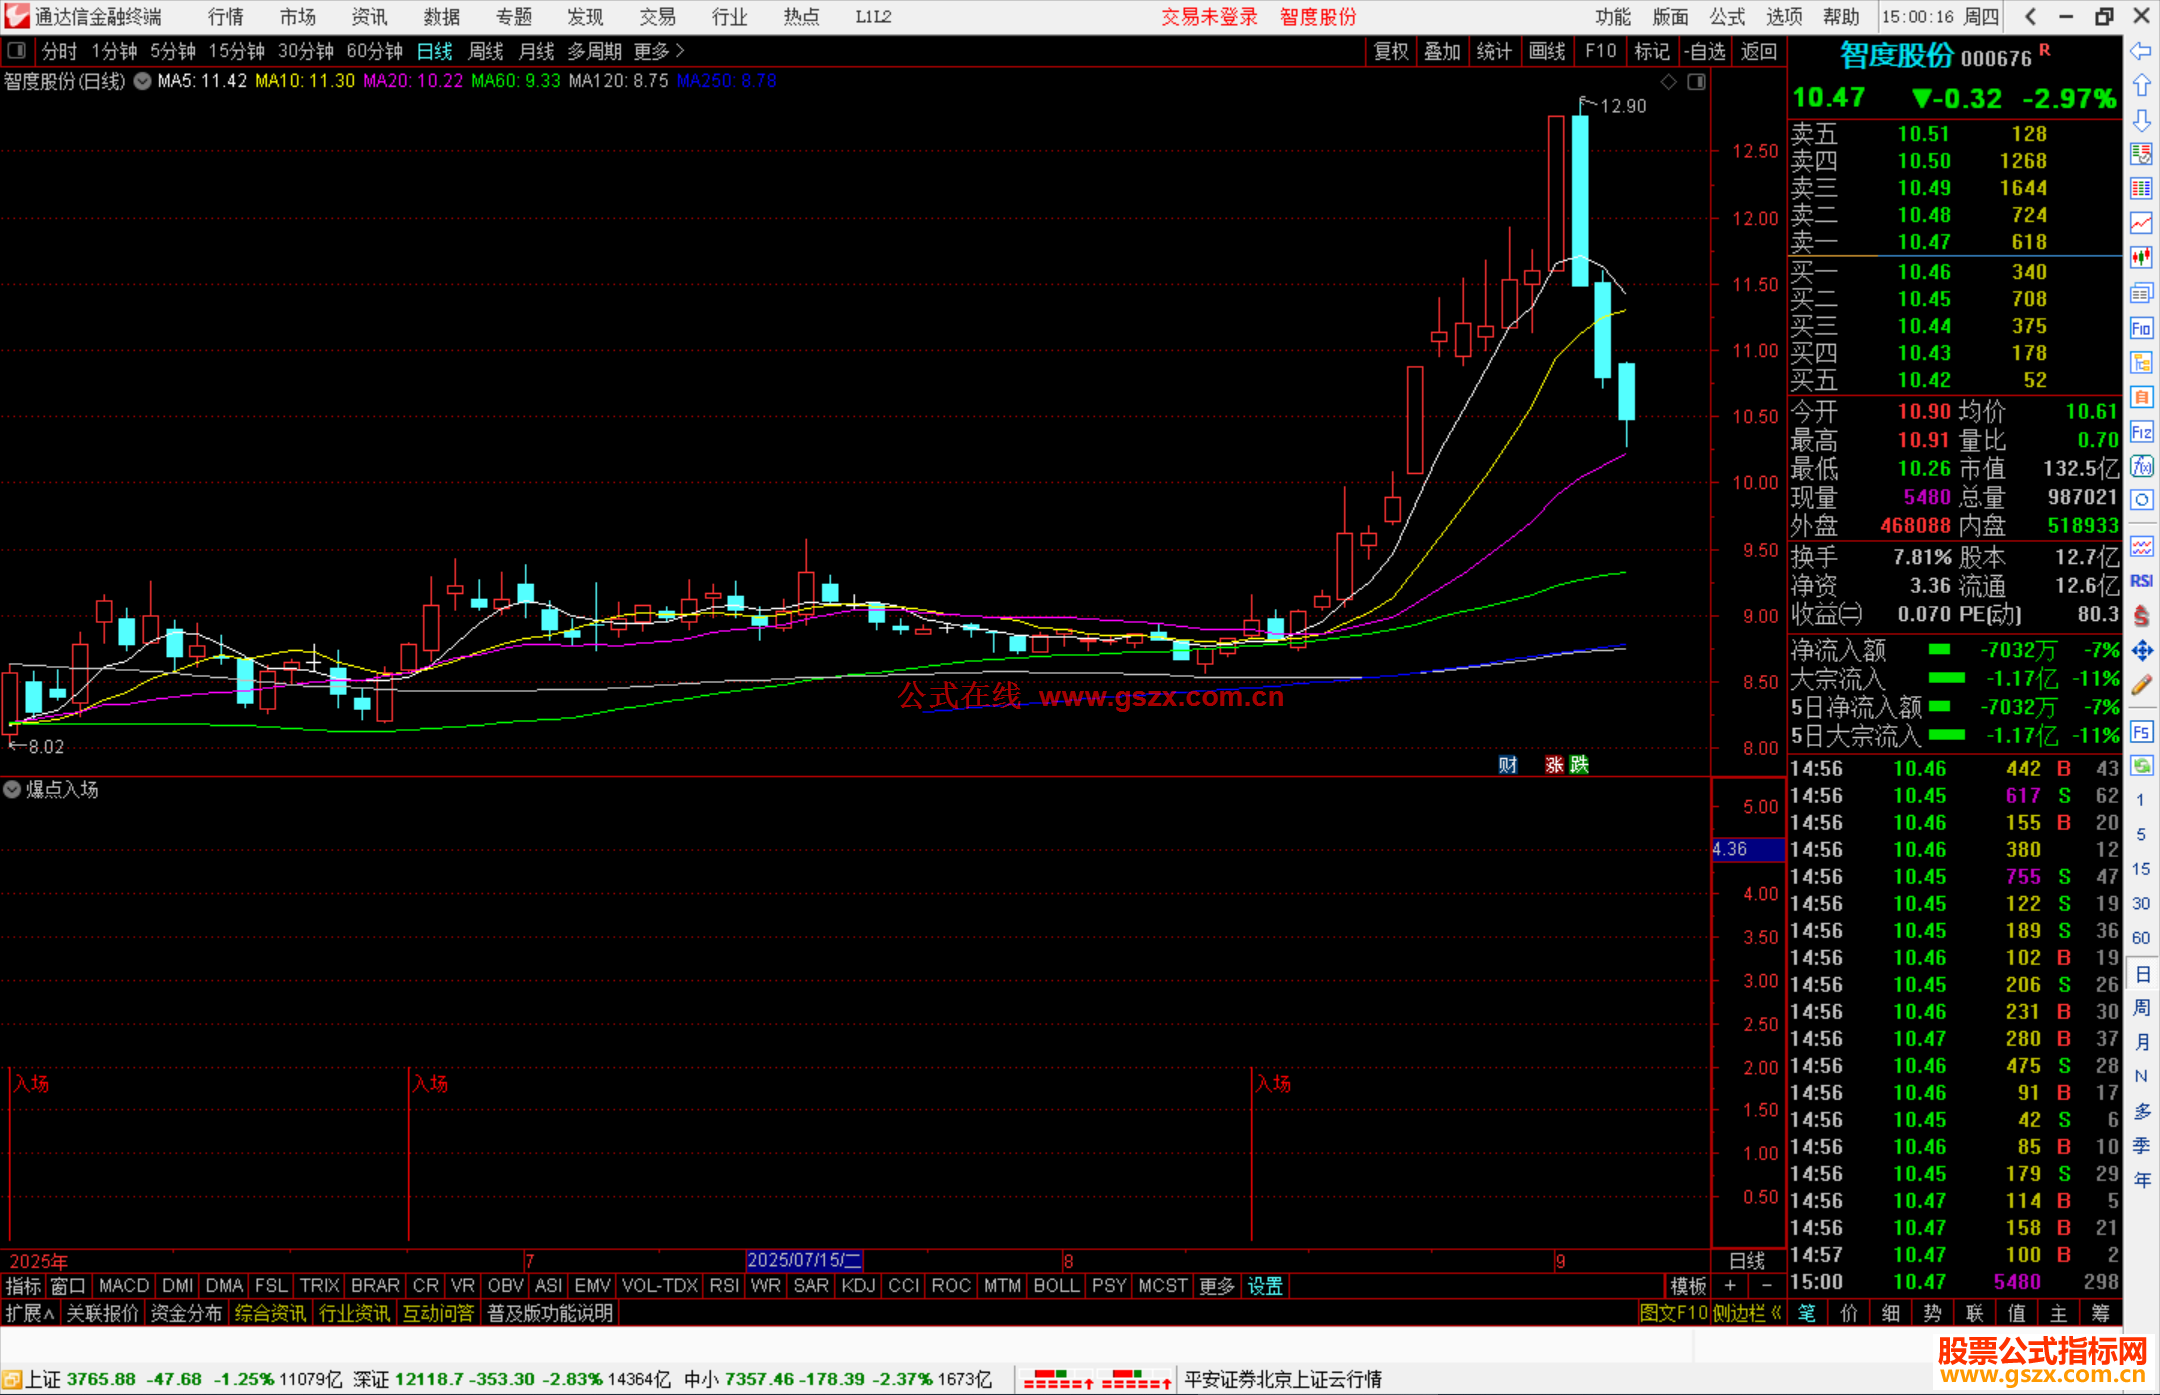Click the panel layout icon beside 分时
Viewport: 2160px width, 1395px height.
pos(17,51)
